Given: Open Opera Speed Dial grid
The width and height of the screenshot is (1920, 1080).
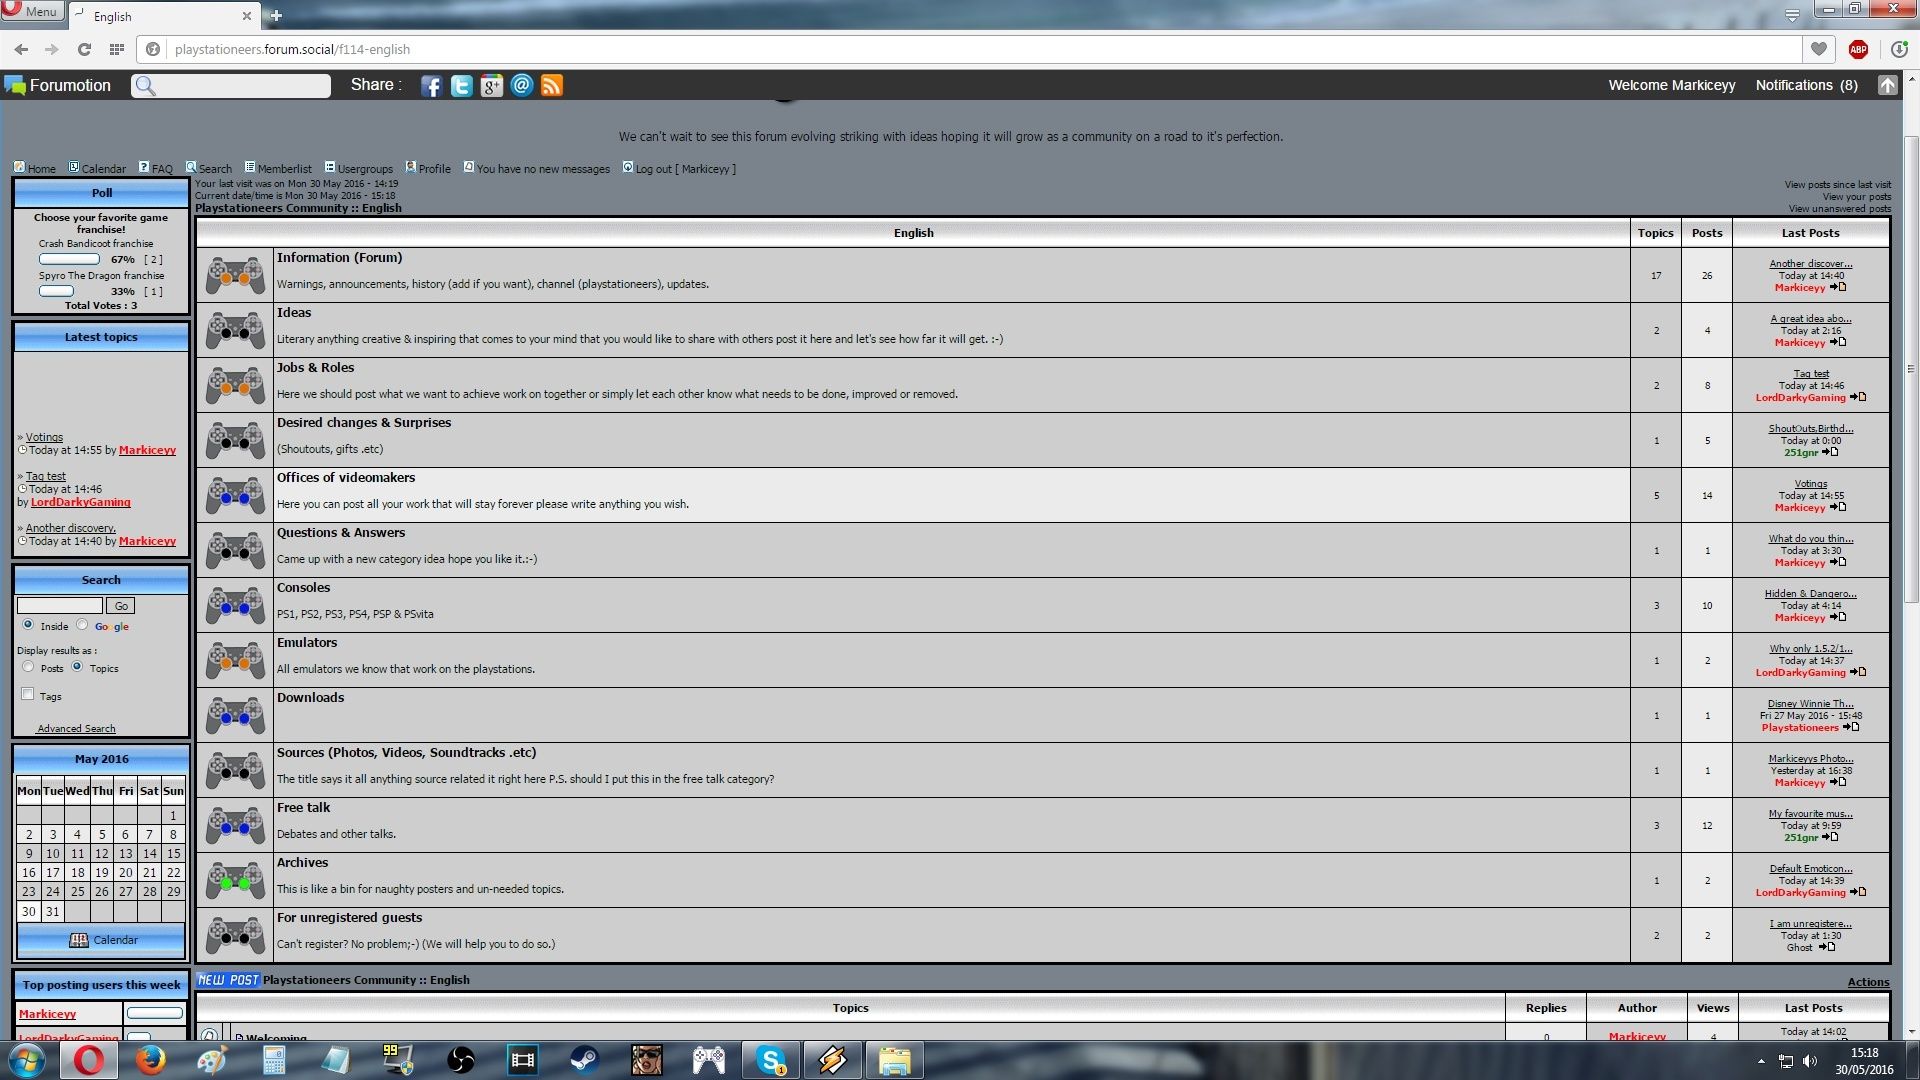Looking at the screenshot, I should tap(117, 49).
